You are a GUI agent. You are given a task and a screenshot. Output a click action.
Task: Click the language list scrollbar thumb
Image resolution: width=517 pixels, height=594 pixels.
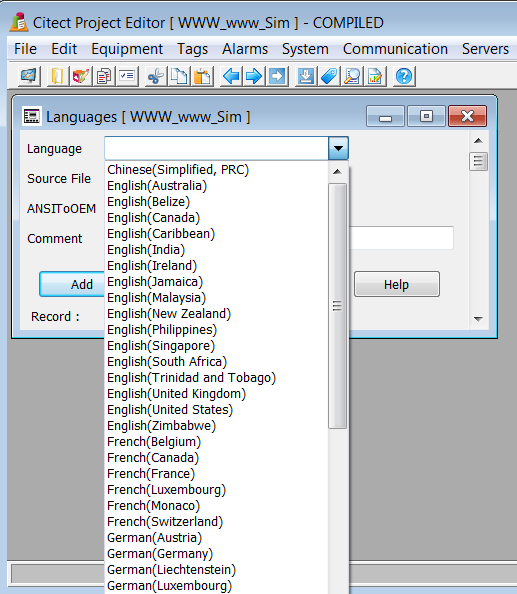[337, 306]
